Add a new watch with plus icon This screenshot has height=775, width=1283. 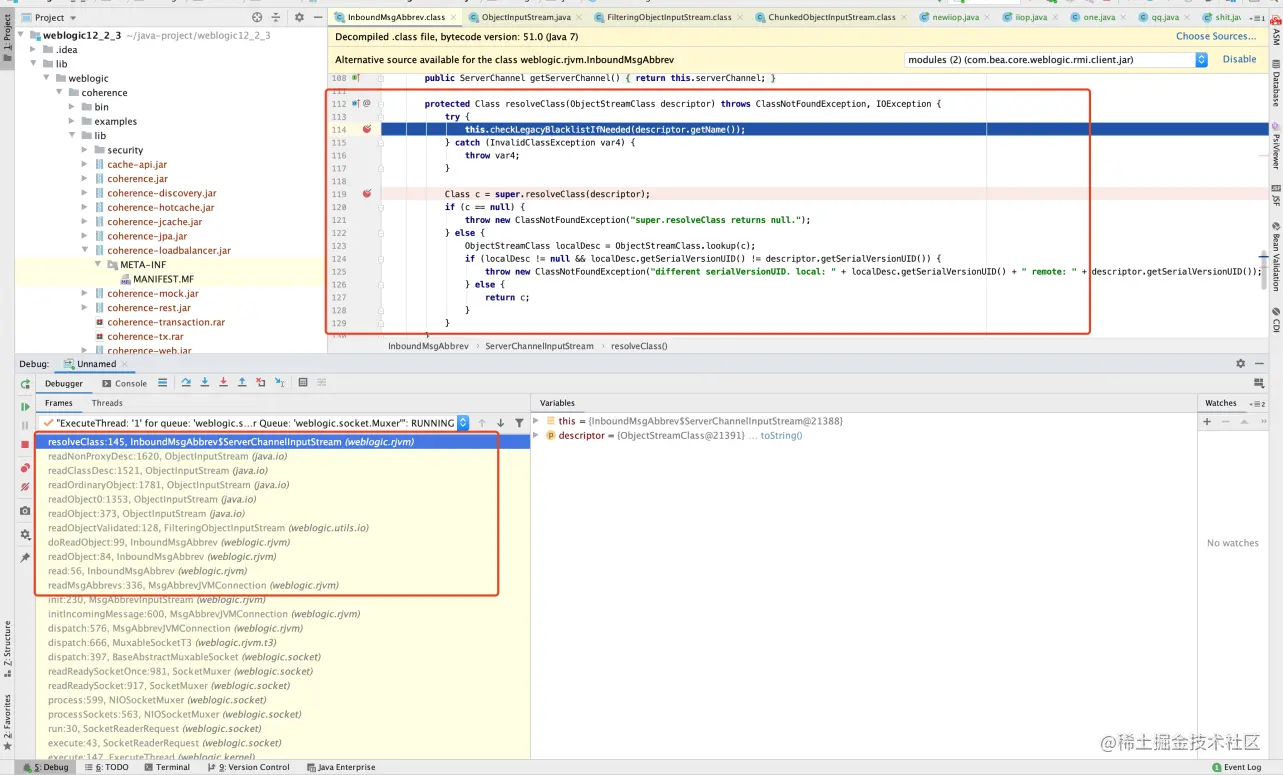1207,421
